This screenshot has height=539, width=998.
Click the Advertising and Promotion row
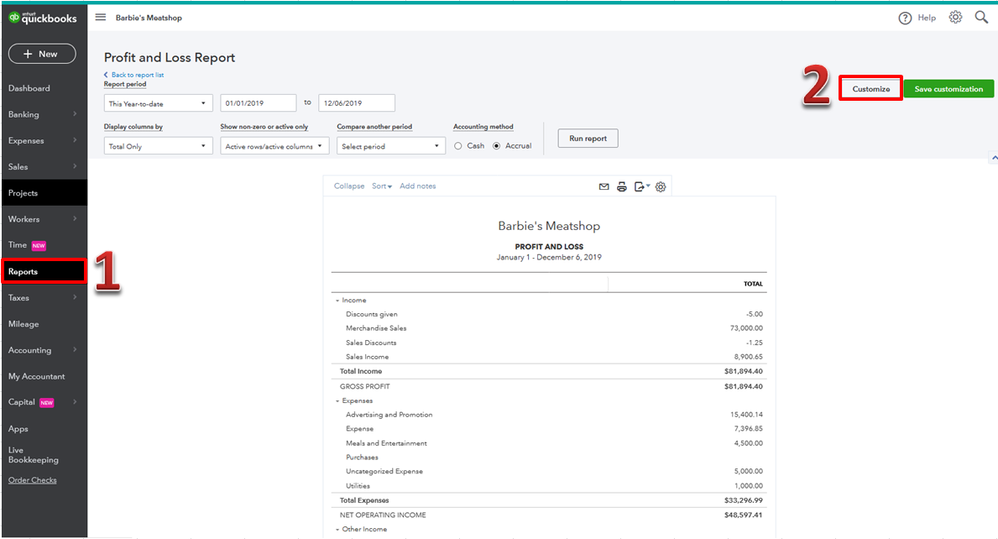click(x=549, y=415)
